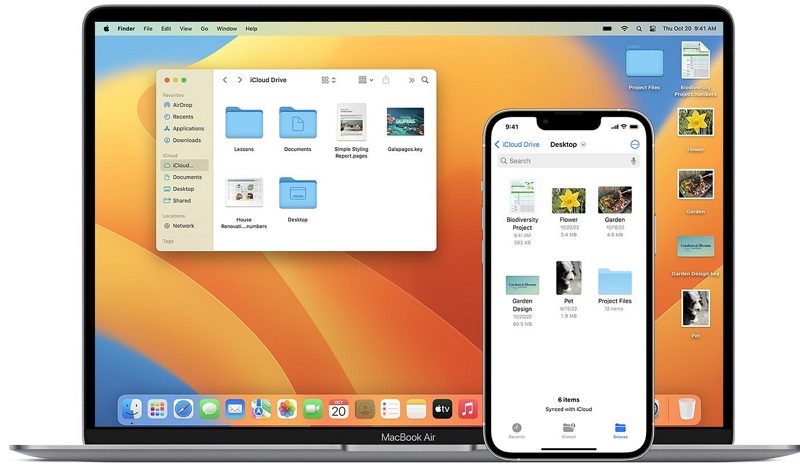Select Applications in Finder sidebar

click(x=184, y=129)
